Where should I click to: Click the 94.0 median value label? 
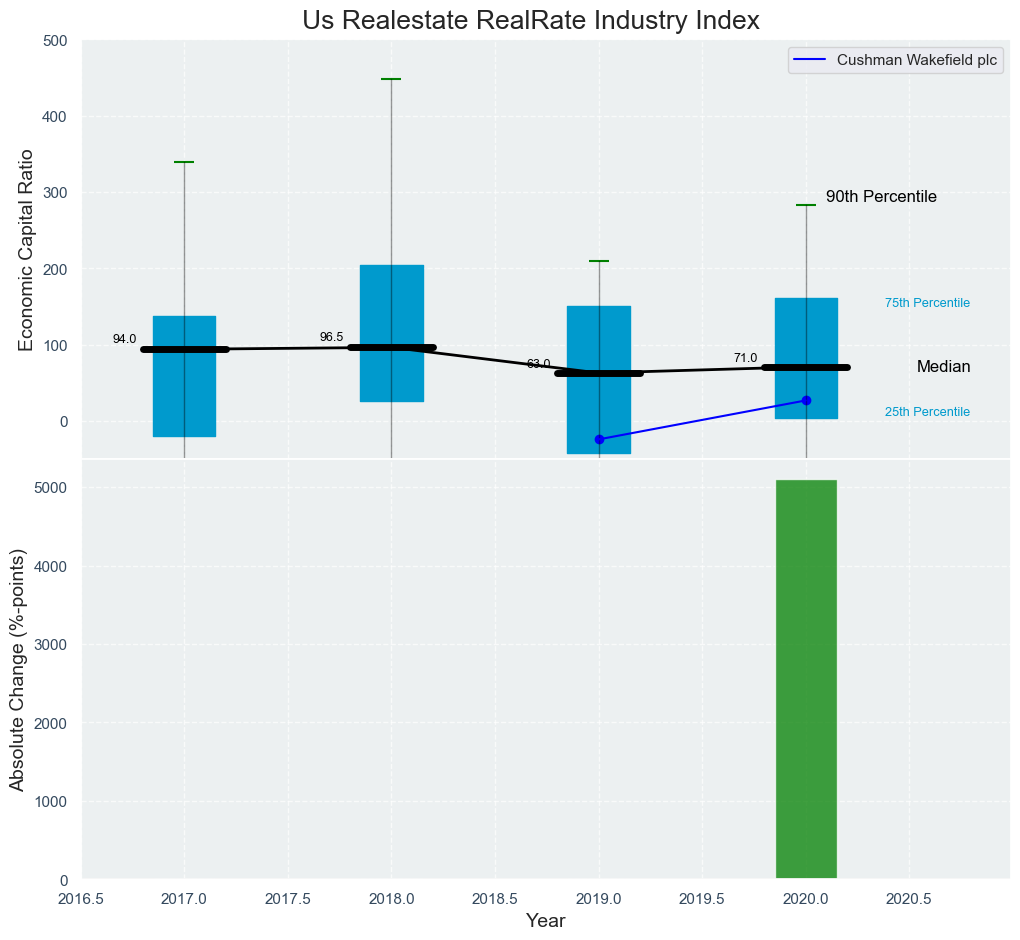tap(124, 339)
